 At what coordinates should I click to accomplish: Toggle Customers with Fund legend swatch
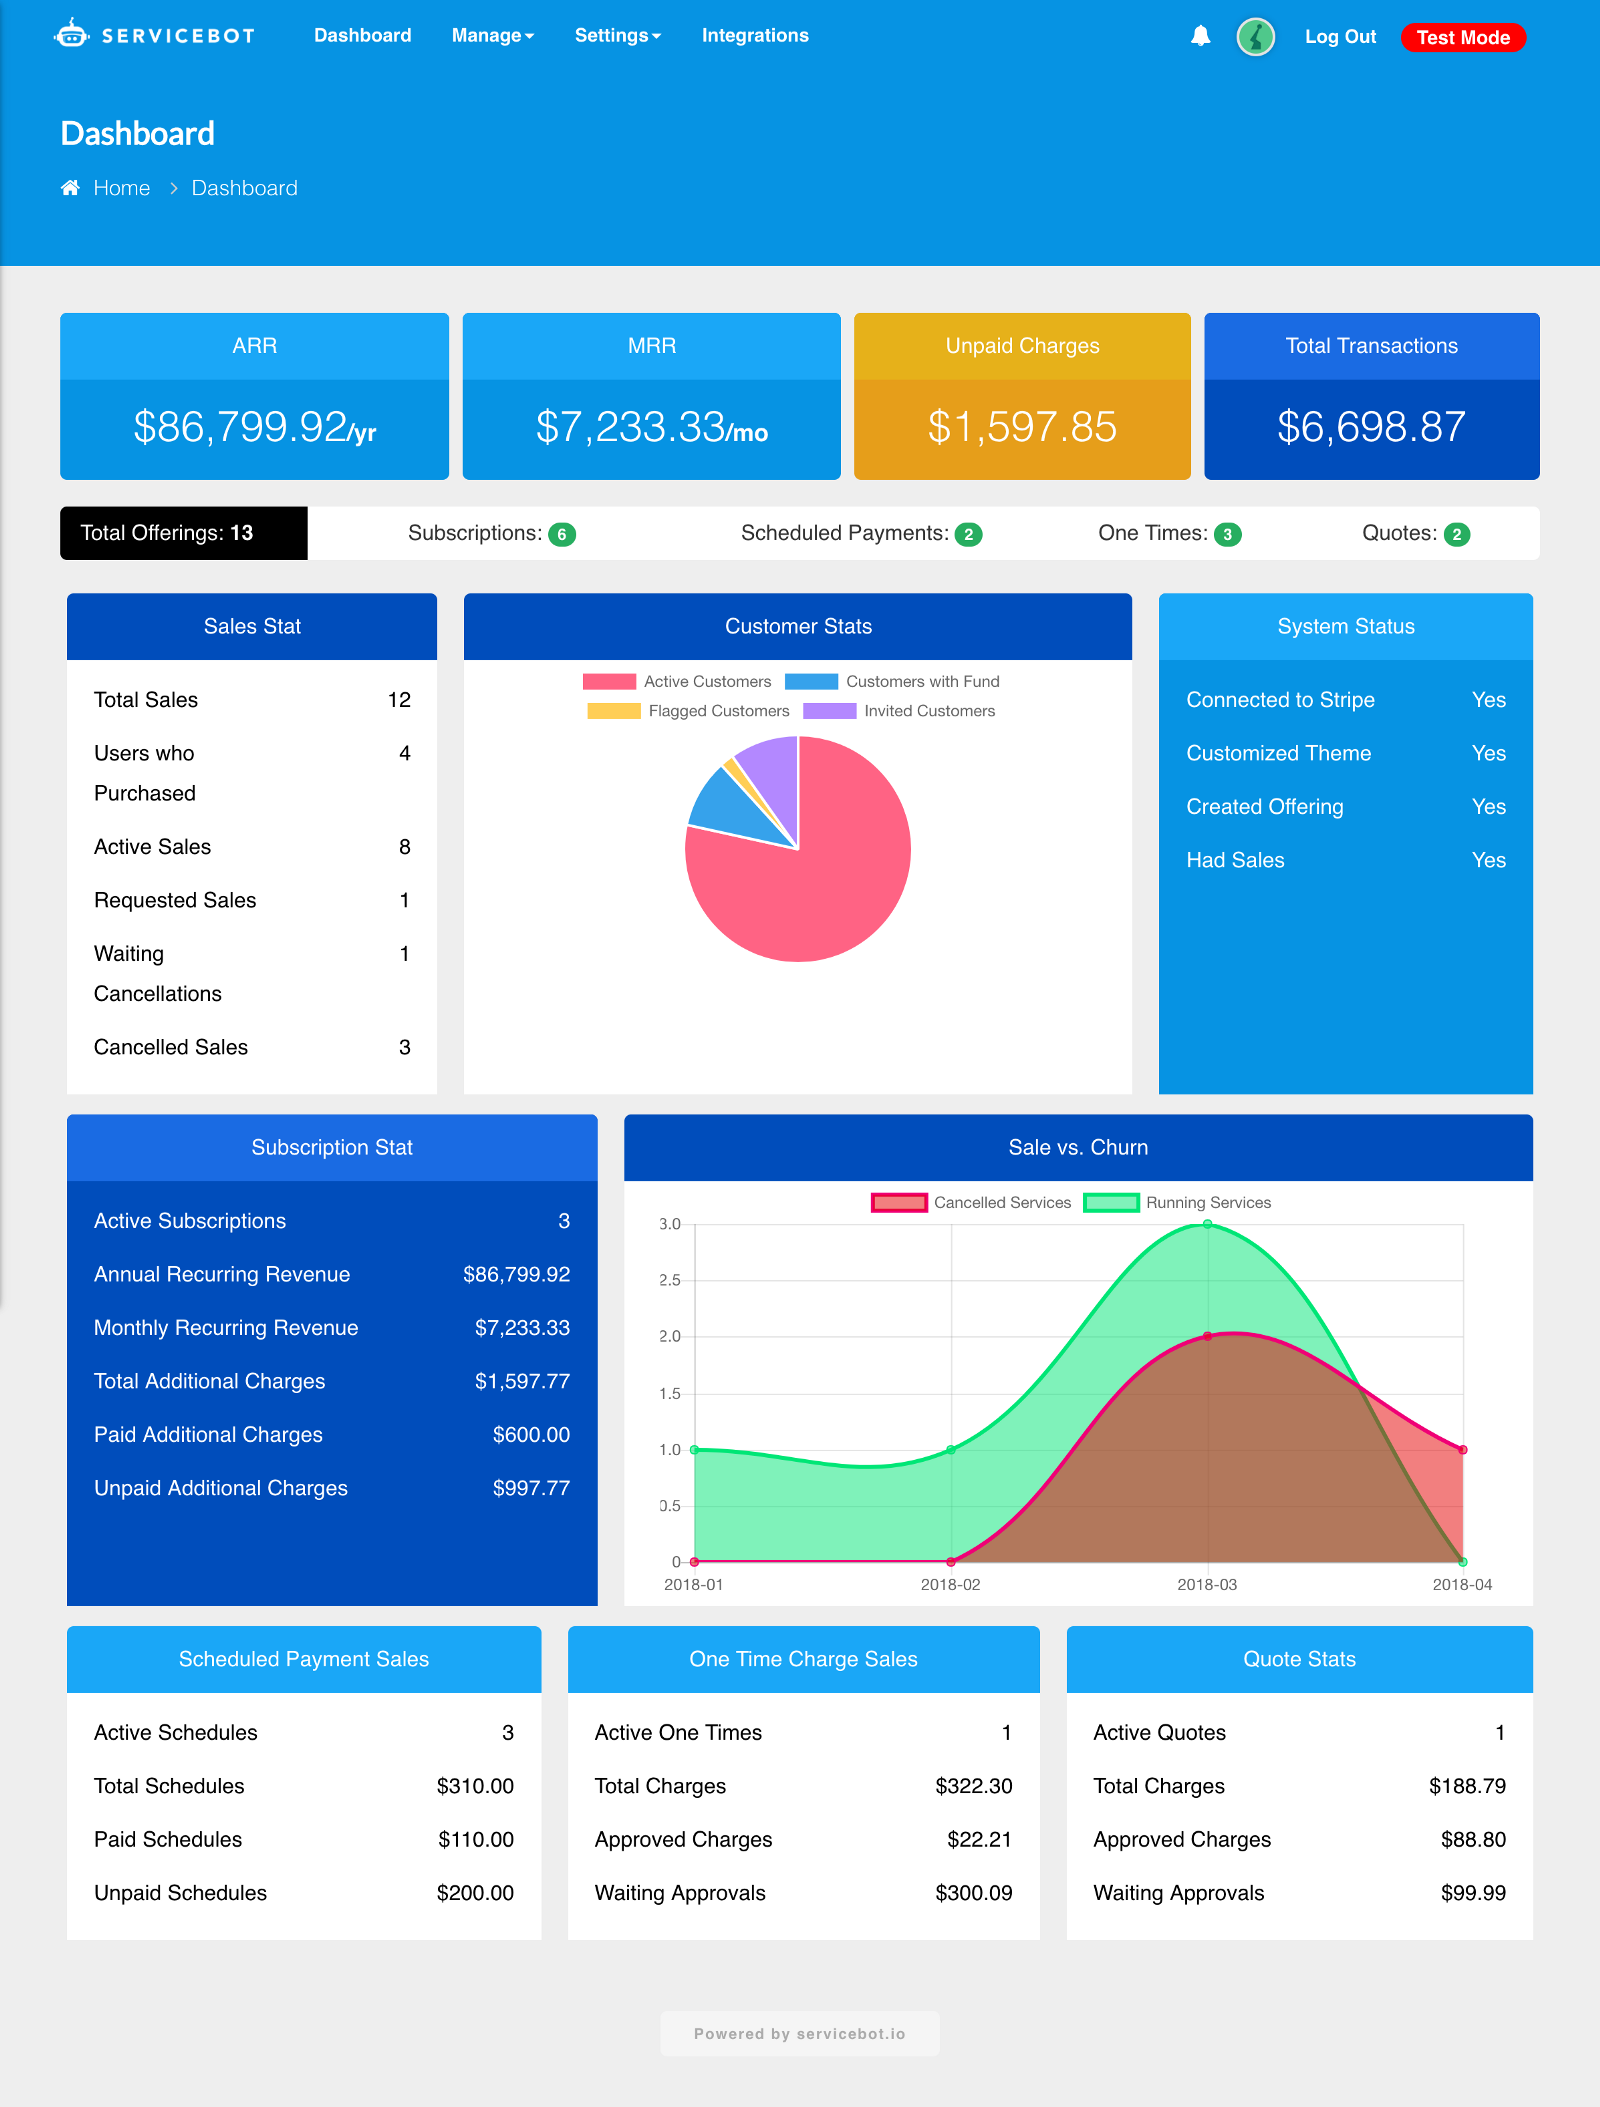[811, 681]
